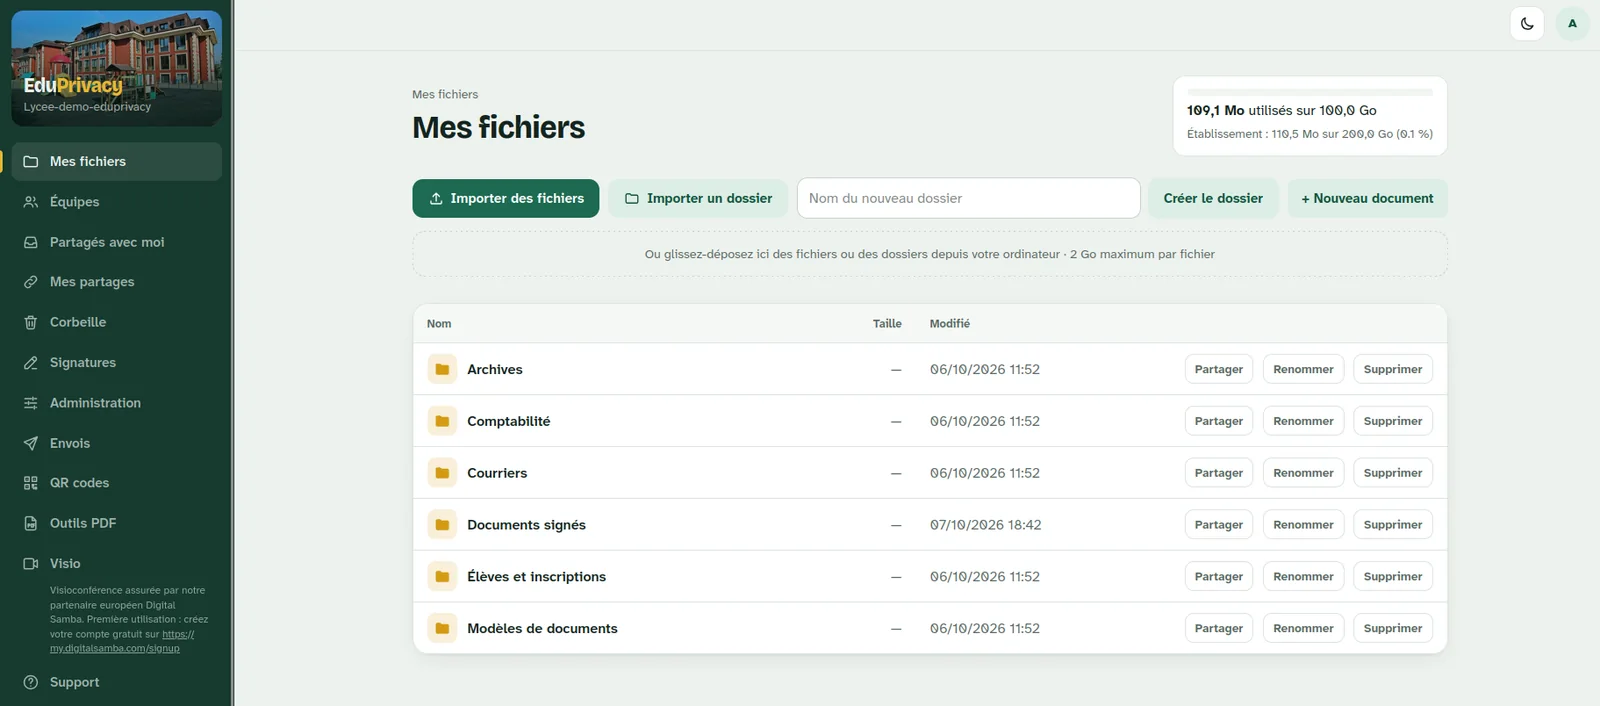
Task: Toggle dark mode with the moon icon
Action: [1527, 23]
